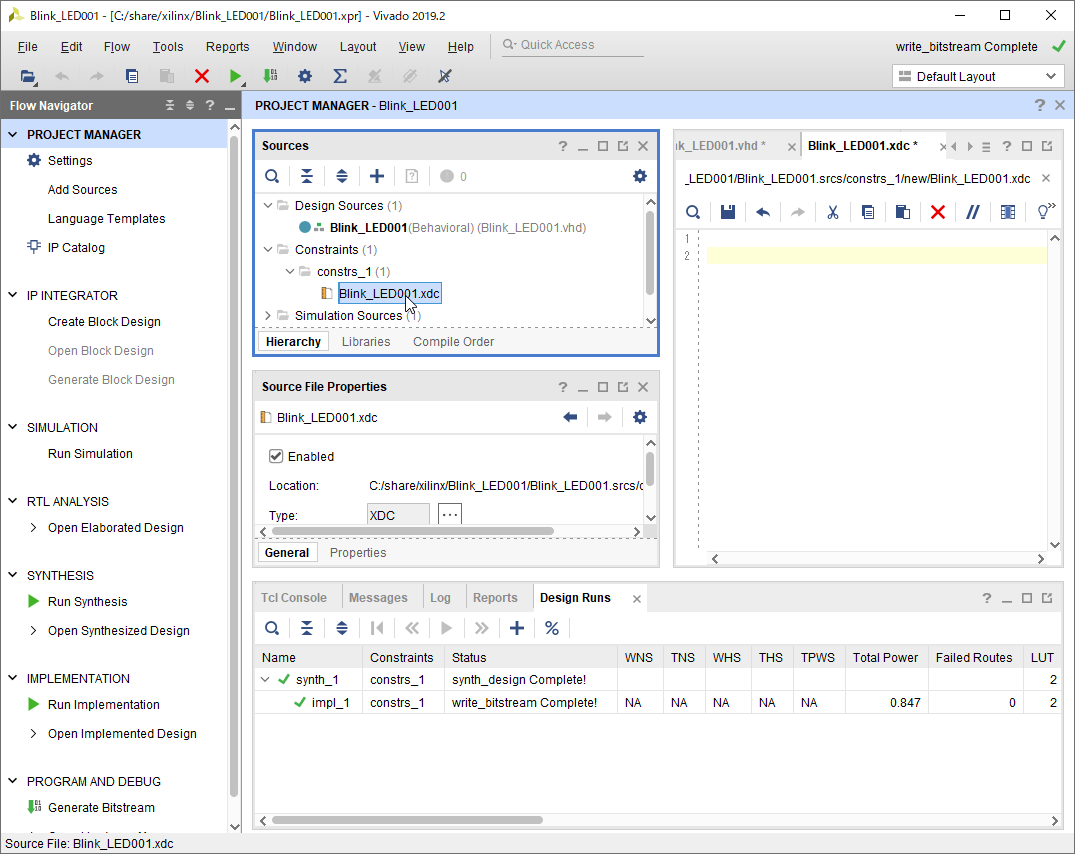1075x854 pixels.
Task: Save file using editor floppy disk icon
Action: tap(727, 212)
